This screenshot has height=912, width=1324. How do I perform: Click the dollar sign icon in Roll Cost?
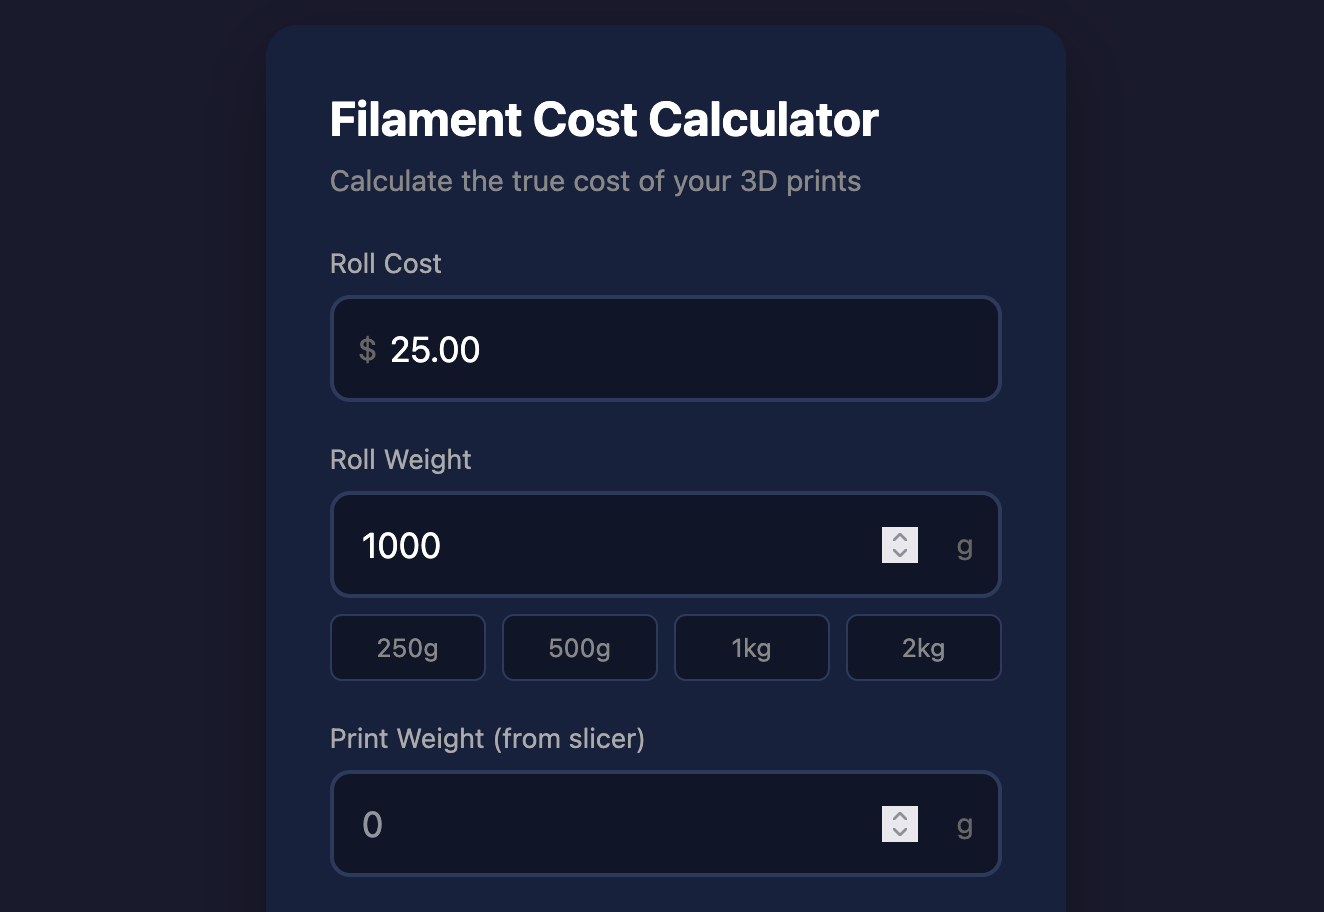click(x=367, y=349)
